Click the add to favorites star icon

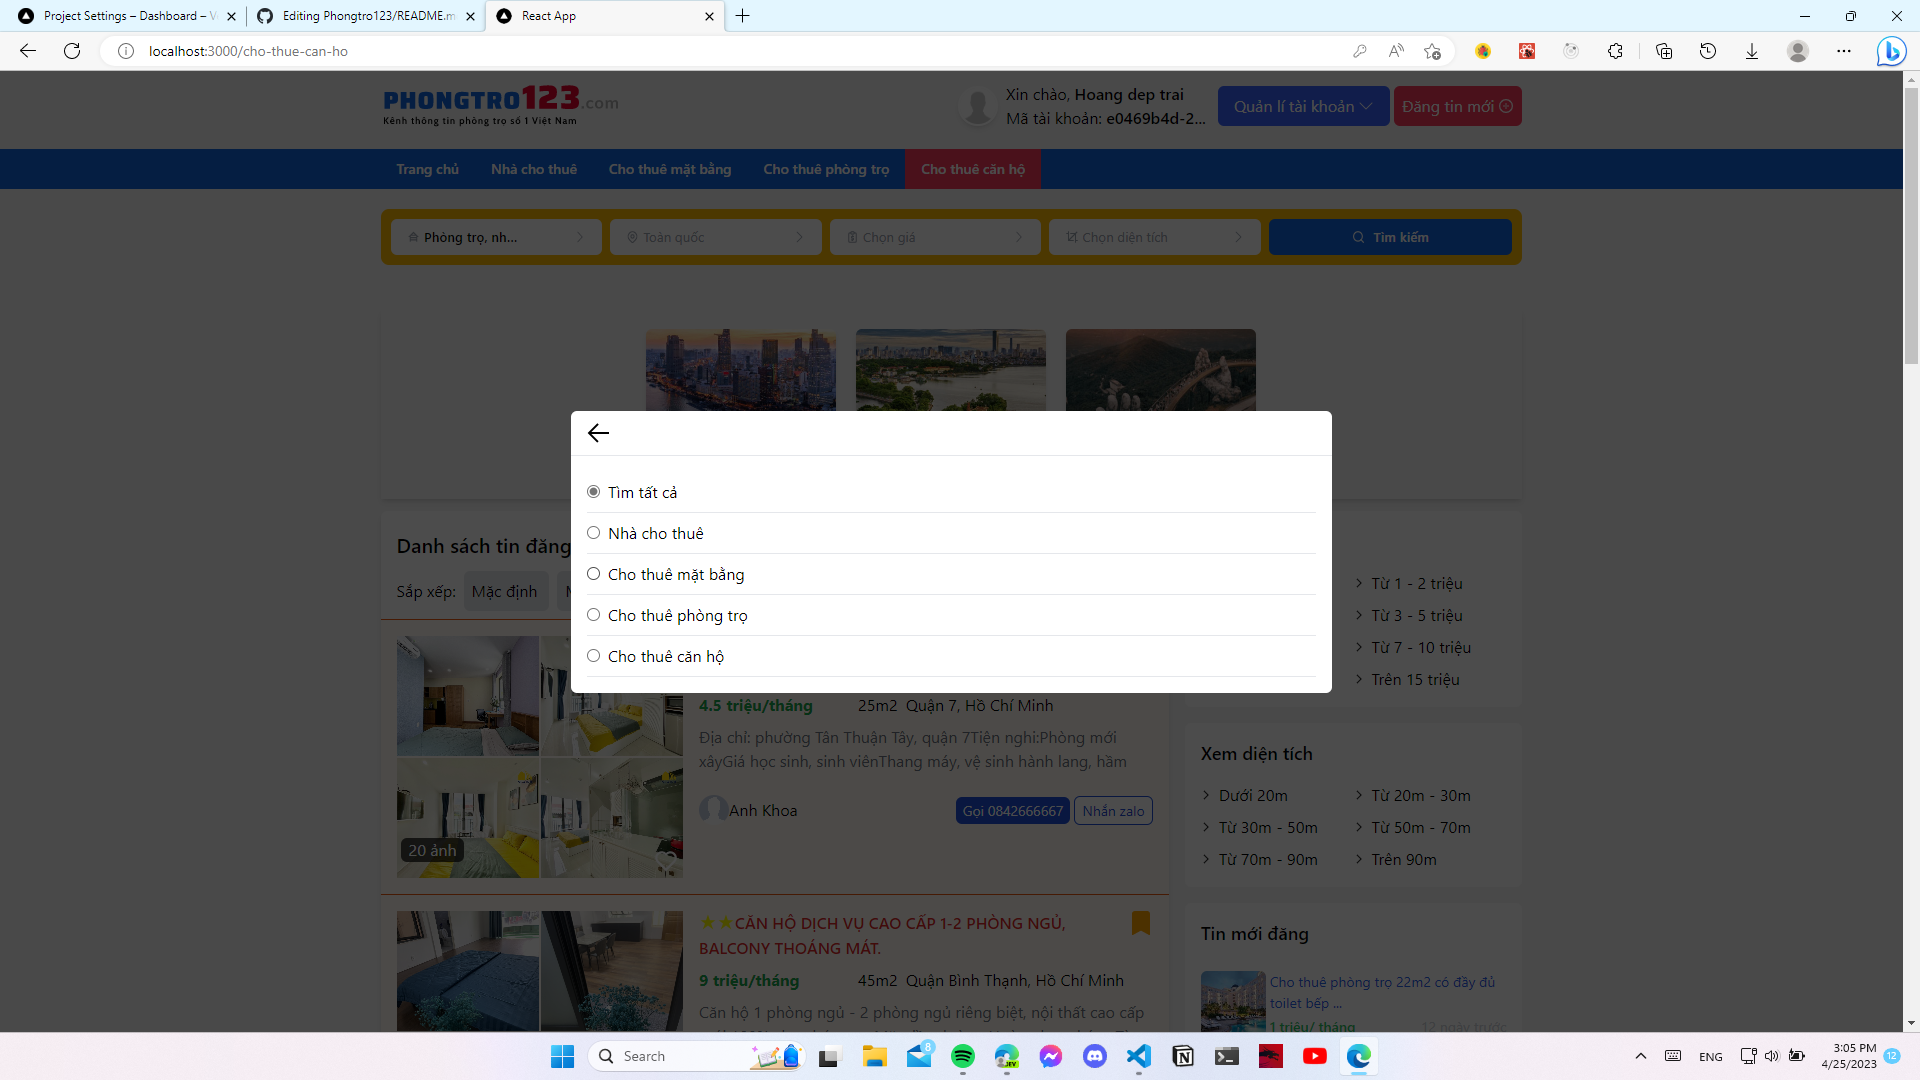point(1432,51)
